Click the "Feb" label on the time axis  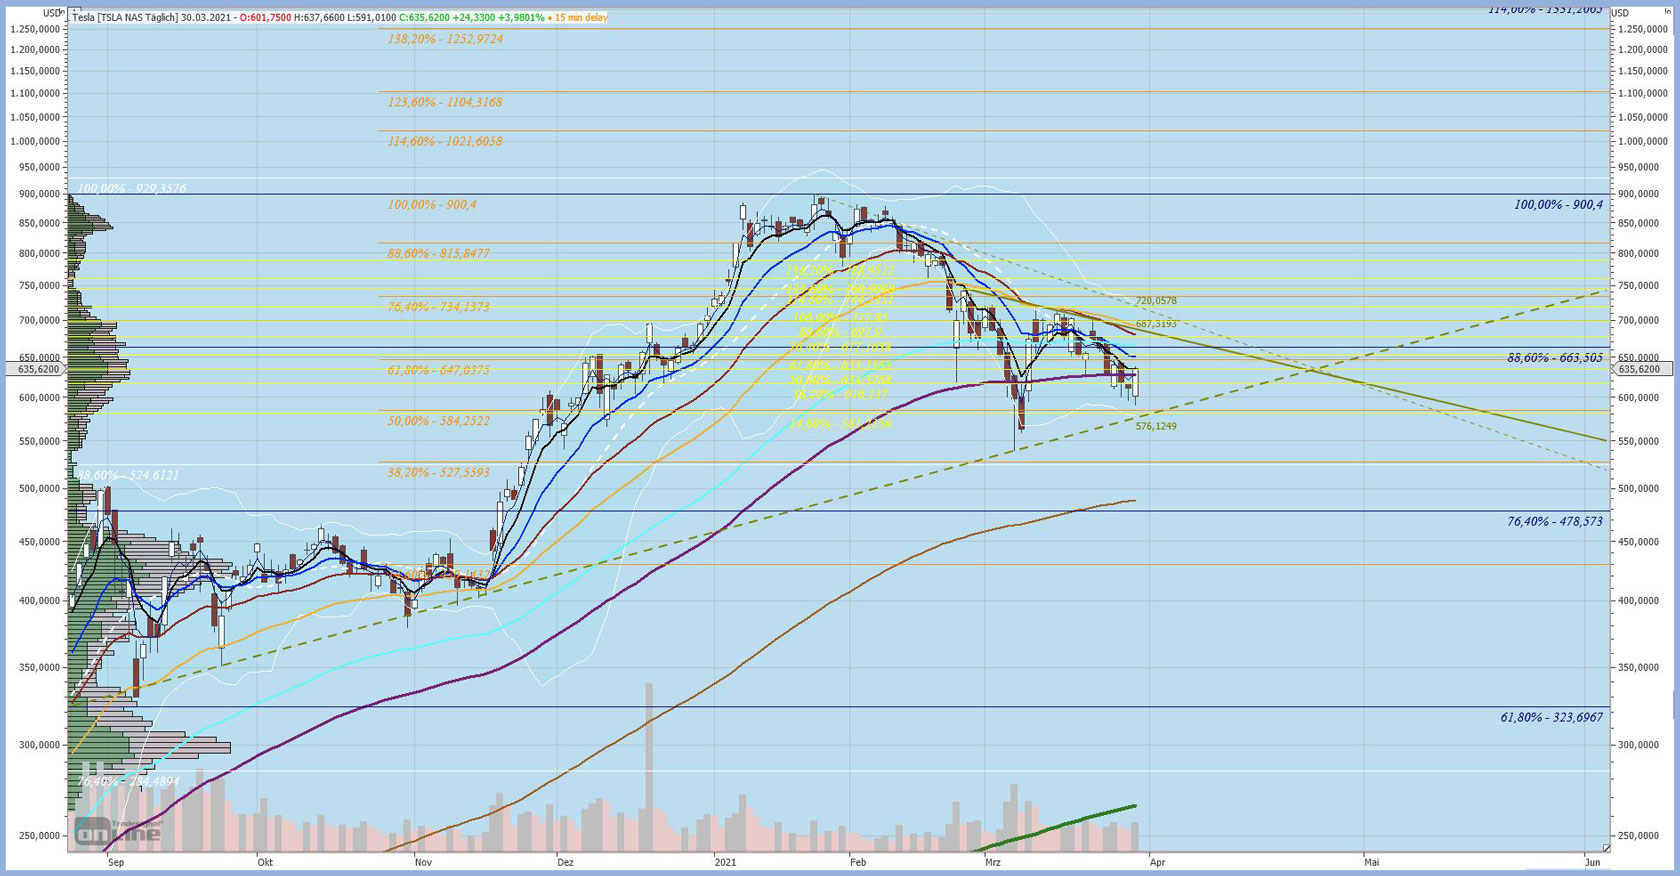coord(857,861)
